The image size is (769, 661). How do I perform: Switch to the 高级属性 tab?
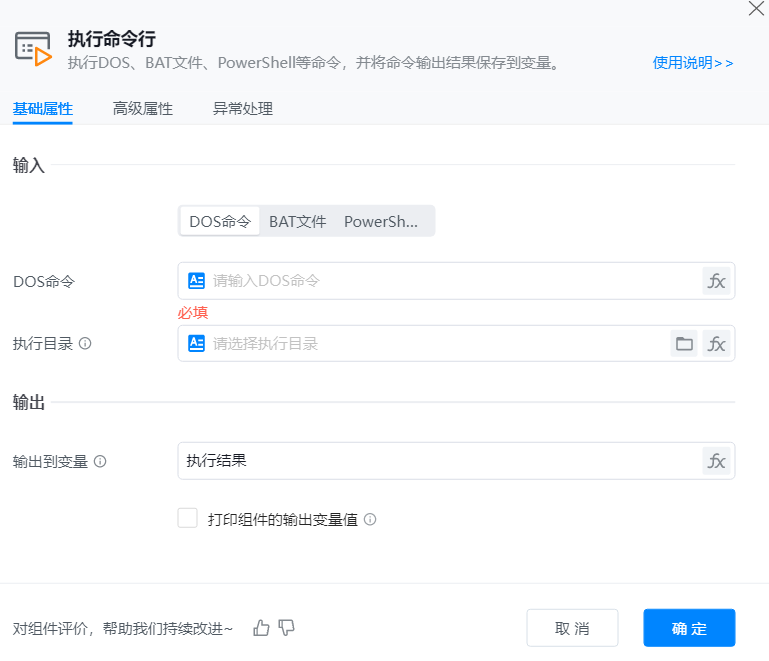tap(143, 109)
